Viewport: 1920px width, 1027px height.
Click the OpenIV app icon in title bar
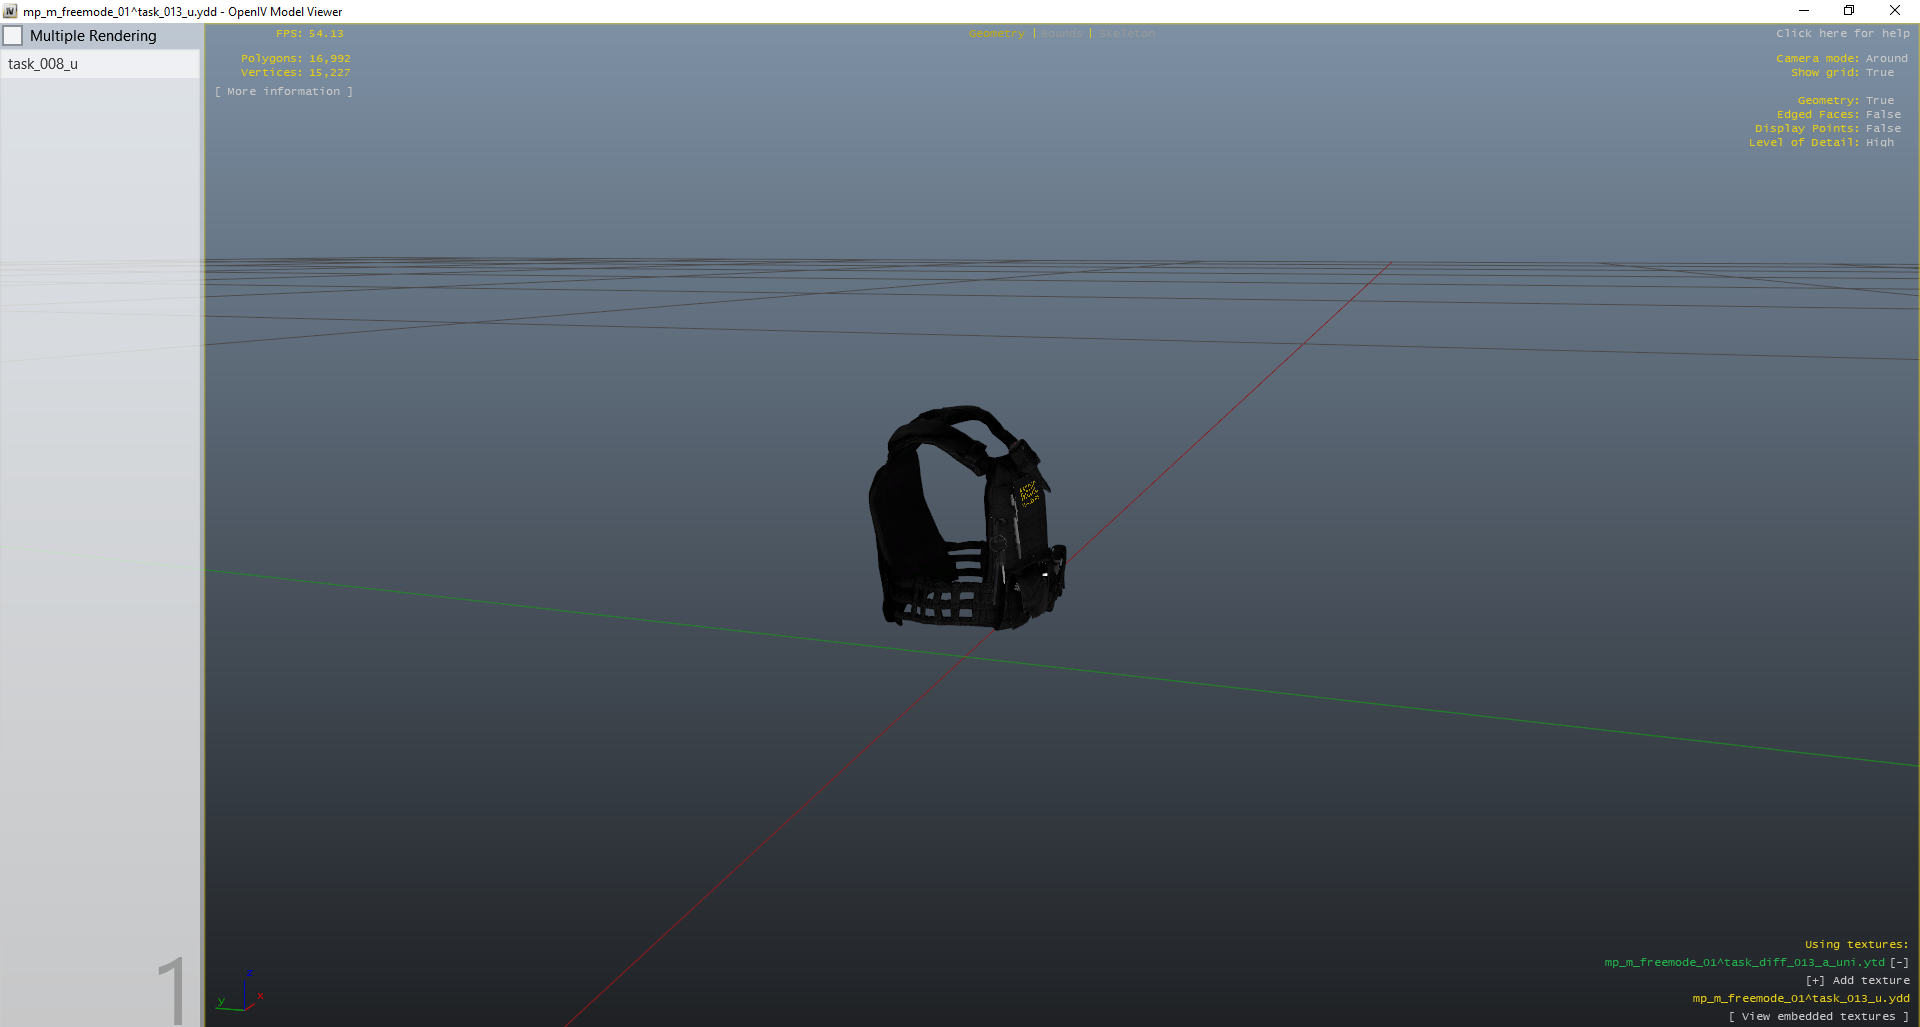point(10,12)
